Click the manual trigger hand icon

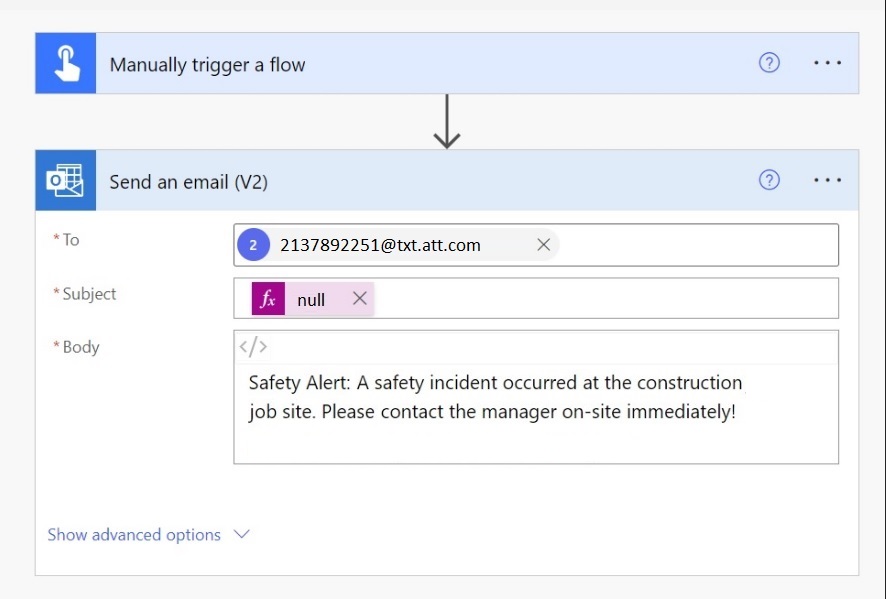[66, 63]
